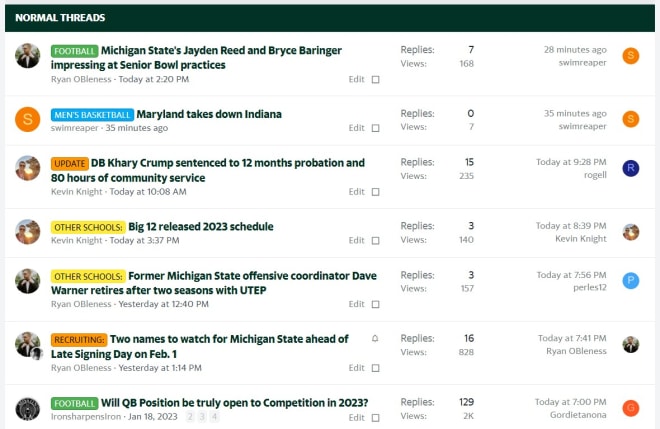660x429 pixels.
Task: Click the Gordietanona username link
Action: point(578,415)
